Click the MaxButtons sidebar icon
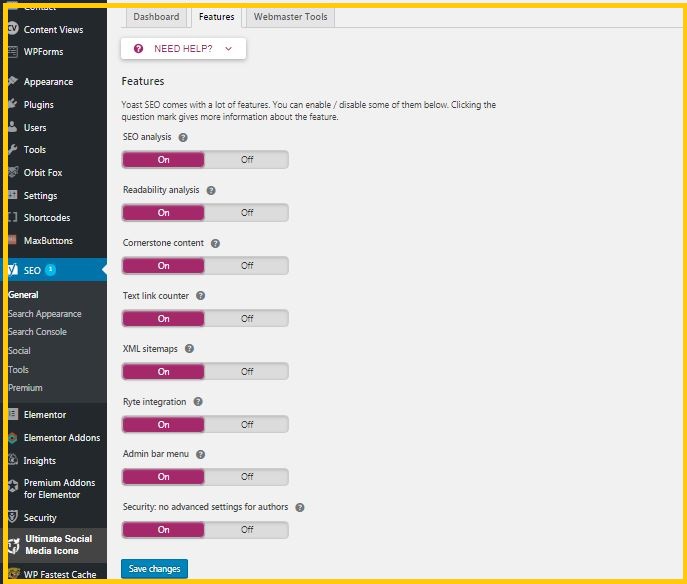 (x=13, y=240)
